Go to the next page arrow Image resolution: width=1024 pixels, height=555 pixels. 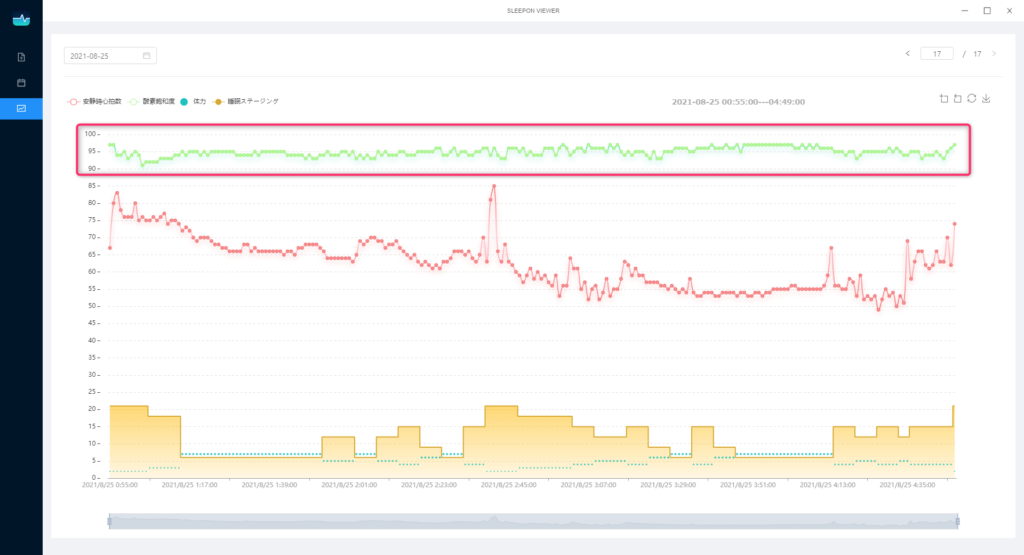pyautogui.click(x=994, y=54)
